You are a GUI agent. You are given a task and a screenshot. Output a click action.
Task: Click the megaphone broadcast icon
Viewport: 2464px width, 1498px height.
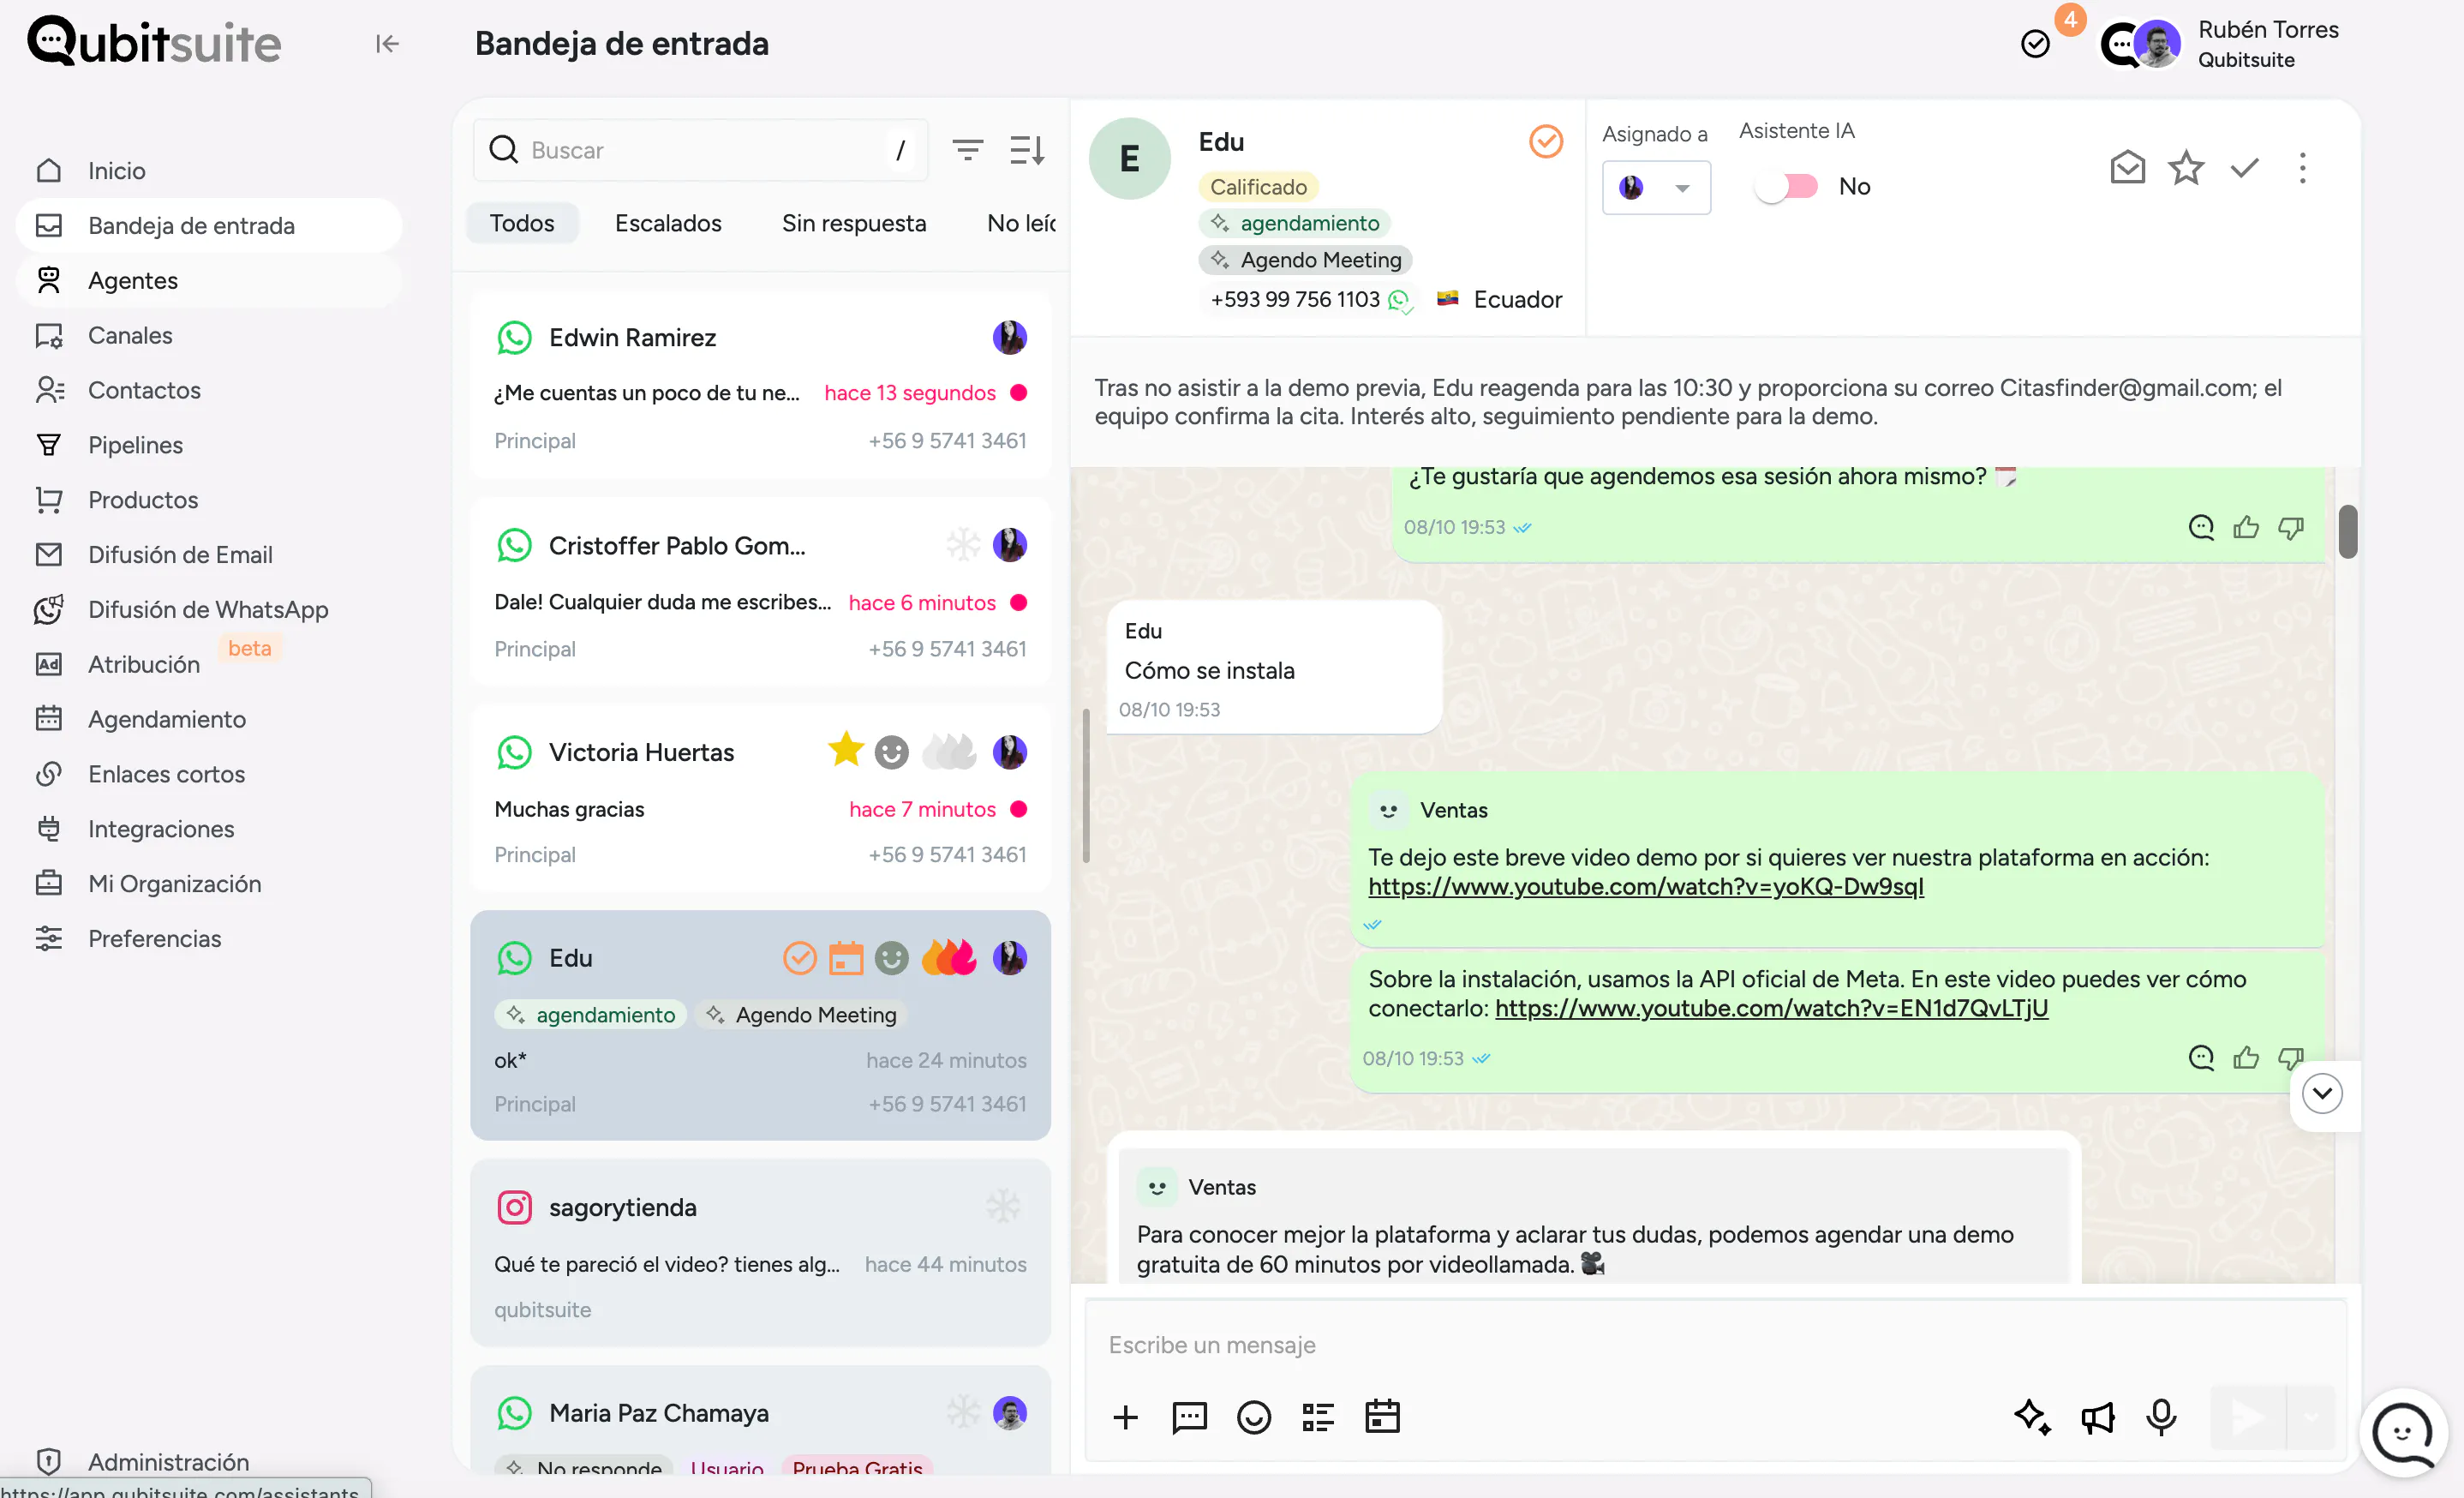pos(2097,1417)
